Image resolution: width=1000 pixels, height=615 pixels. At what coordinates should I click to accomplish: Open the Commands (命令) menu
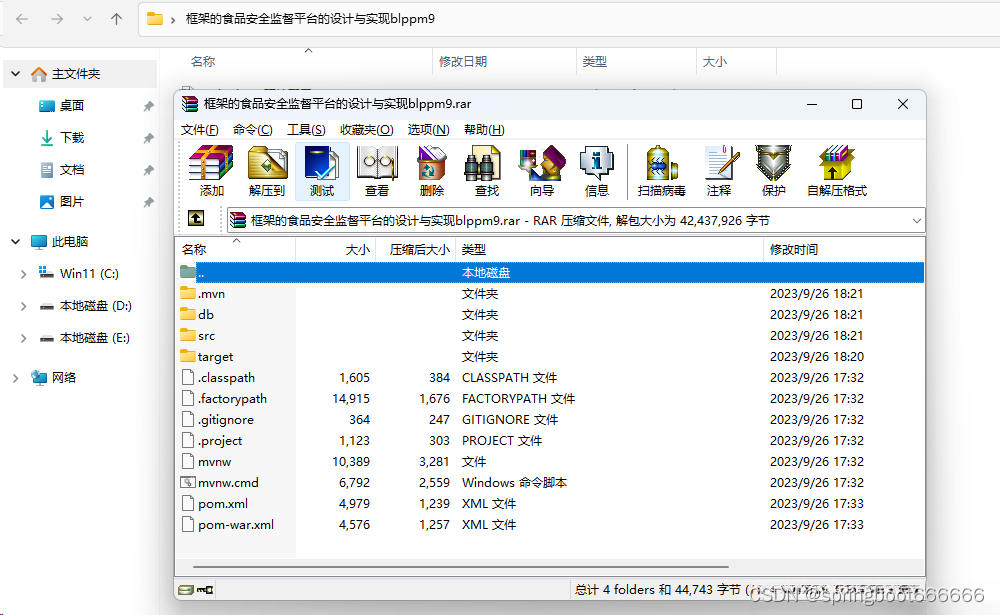253,130
